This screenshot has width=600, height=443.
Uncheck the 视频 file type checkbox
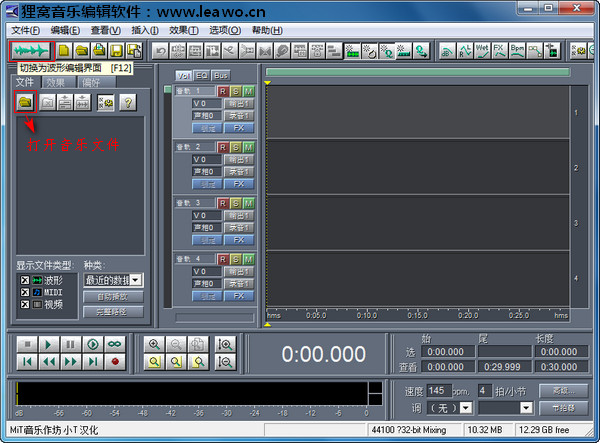[x=25, y=304]
